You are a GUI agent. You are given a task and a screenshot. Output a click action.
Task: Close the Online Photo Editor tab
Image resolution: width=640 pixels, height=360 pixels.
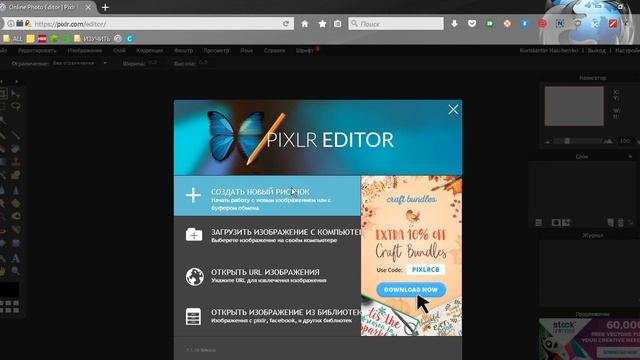click(x=88, y=7)
